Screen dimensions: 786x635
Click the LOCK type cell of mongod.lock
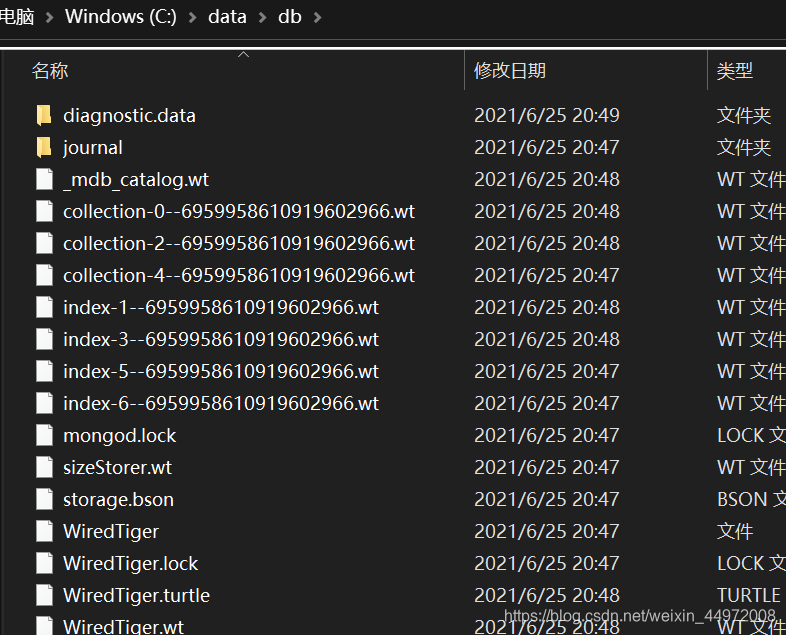point(751,436)
